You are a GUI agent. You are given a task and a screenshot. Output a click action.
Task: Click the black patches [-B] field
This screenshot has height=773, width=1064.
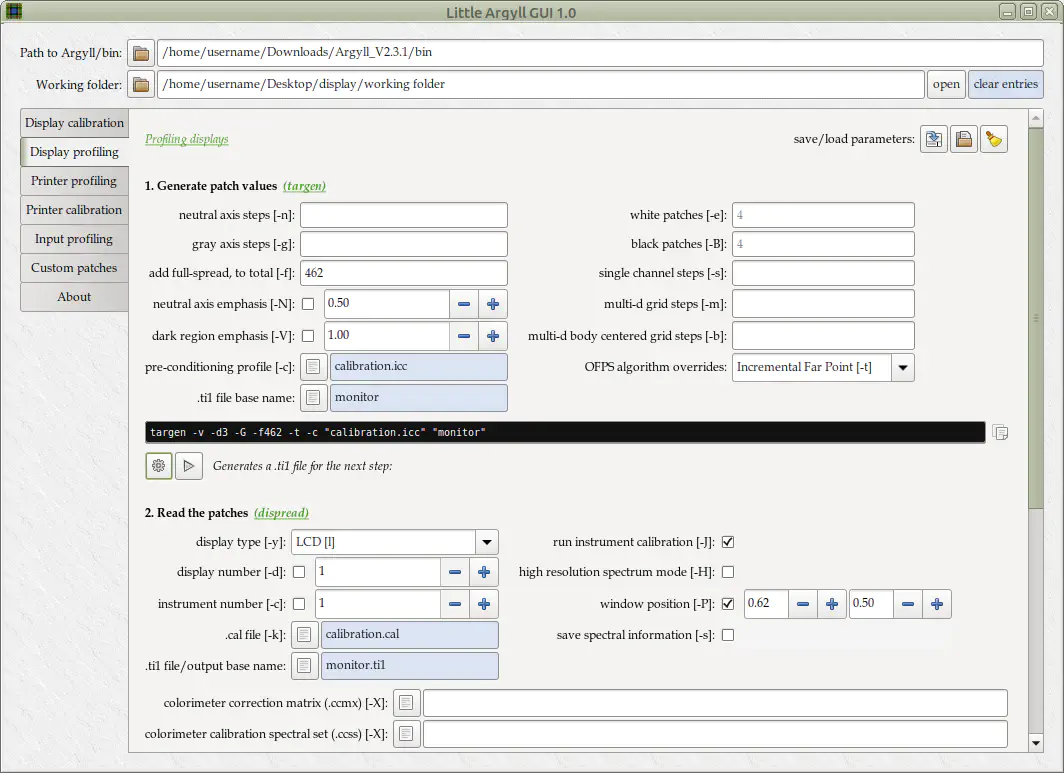pos(823,244)
